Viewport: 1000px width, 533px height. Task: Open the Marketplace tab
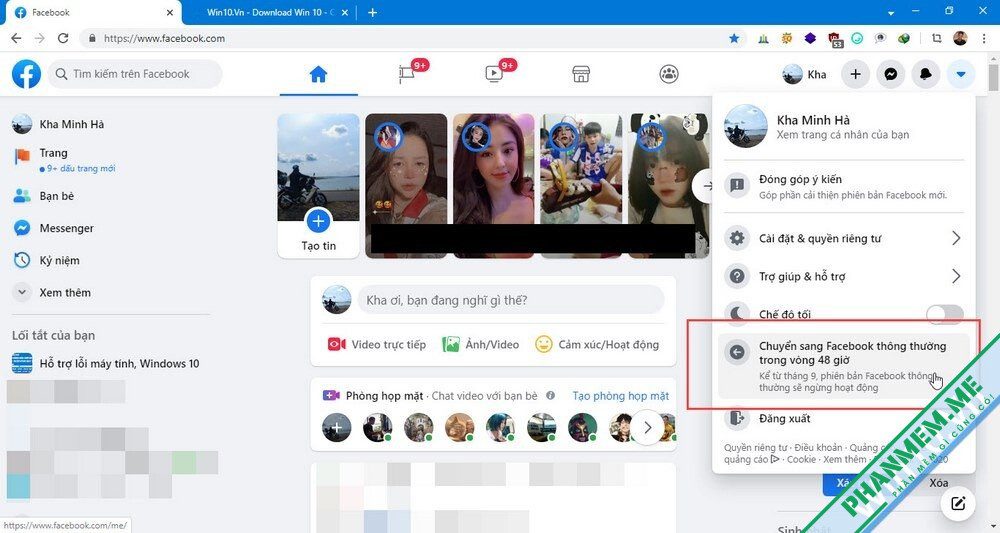tap(581, 75)
